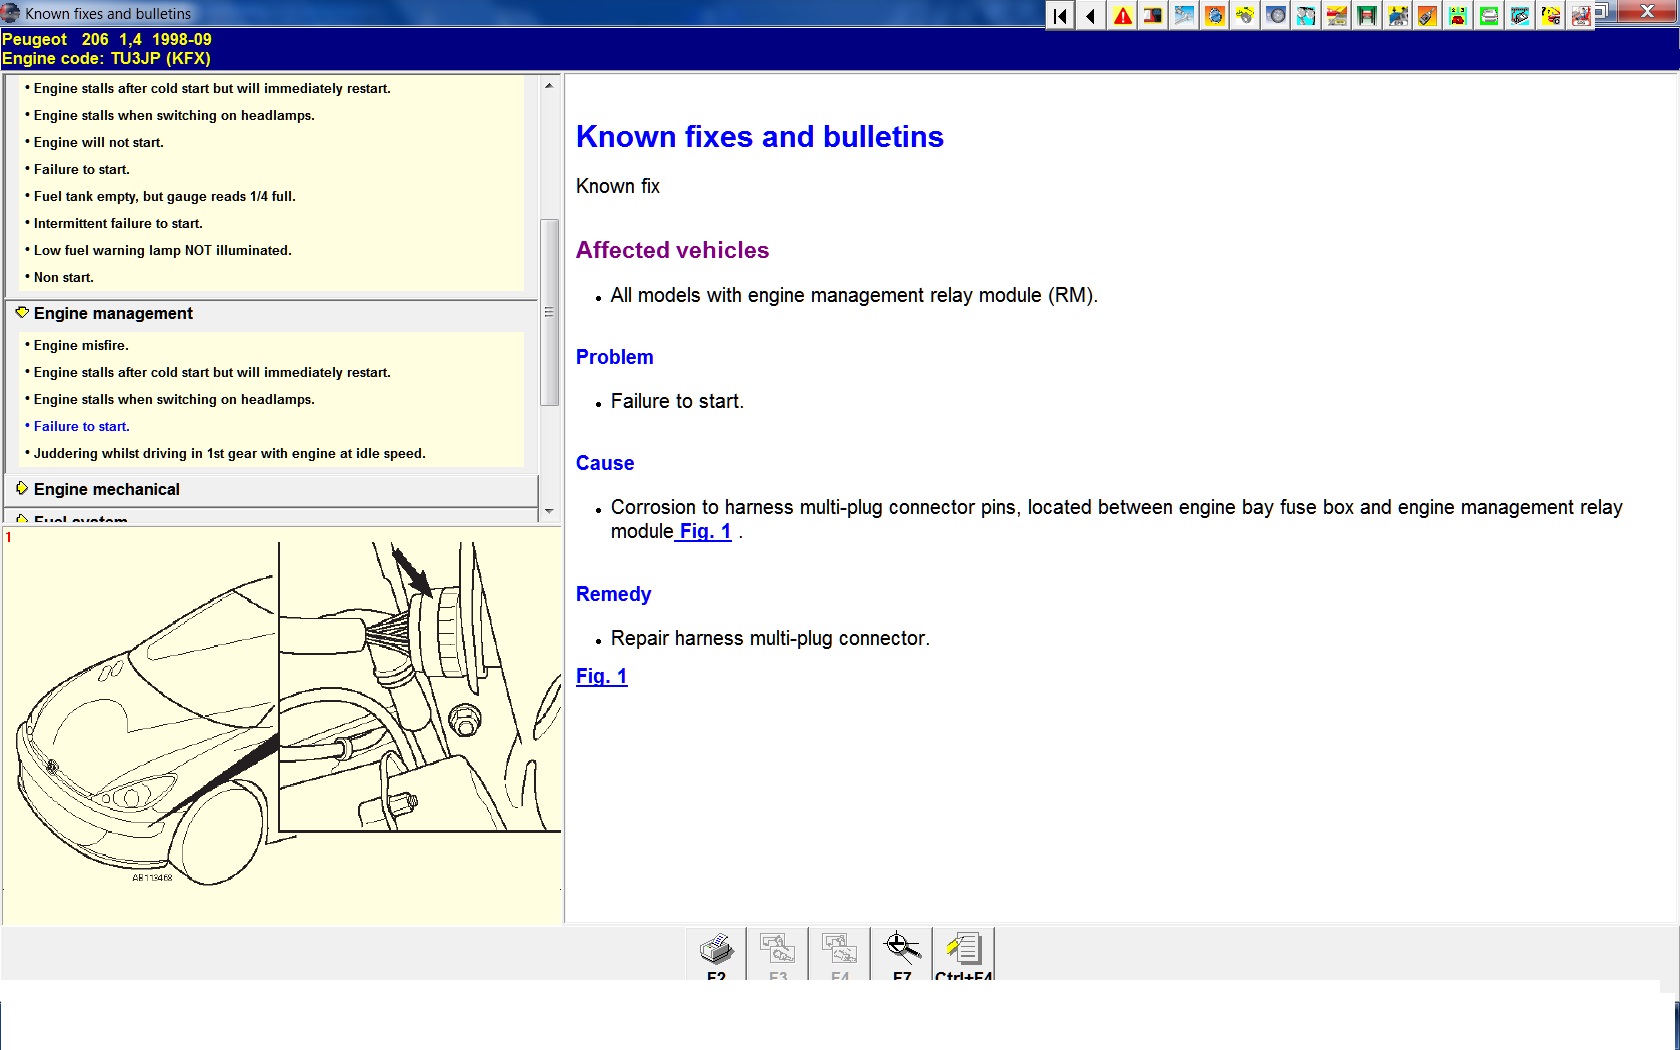This screenshot has width=1680, height=1050.
Task: Open 'Fig. 1' link in the Cause paragraph
Action: (705, 532)
